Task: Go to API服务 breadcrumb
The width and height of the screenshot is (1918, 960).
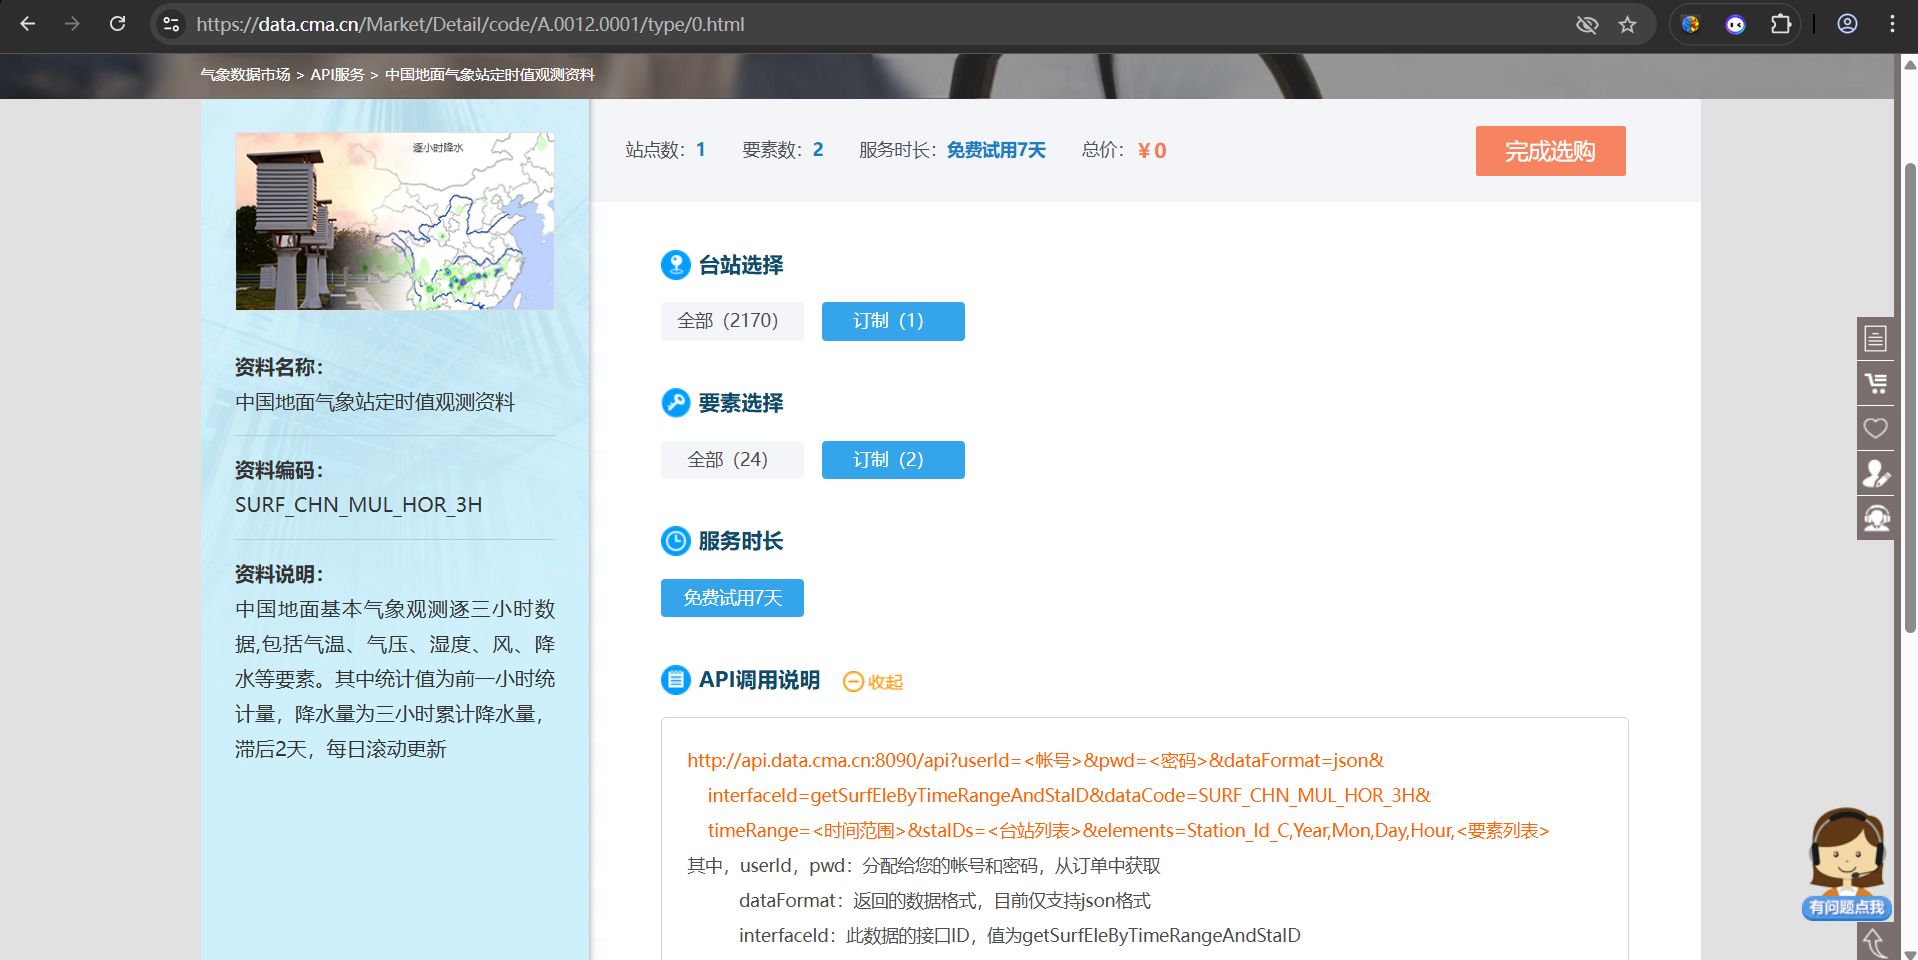Action: (337, 75)
